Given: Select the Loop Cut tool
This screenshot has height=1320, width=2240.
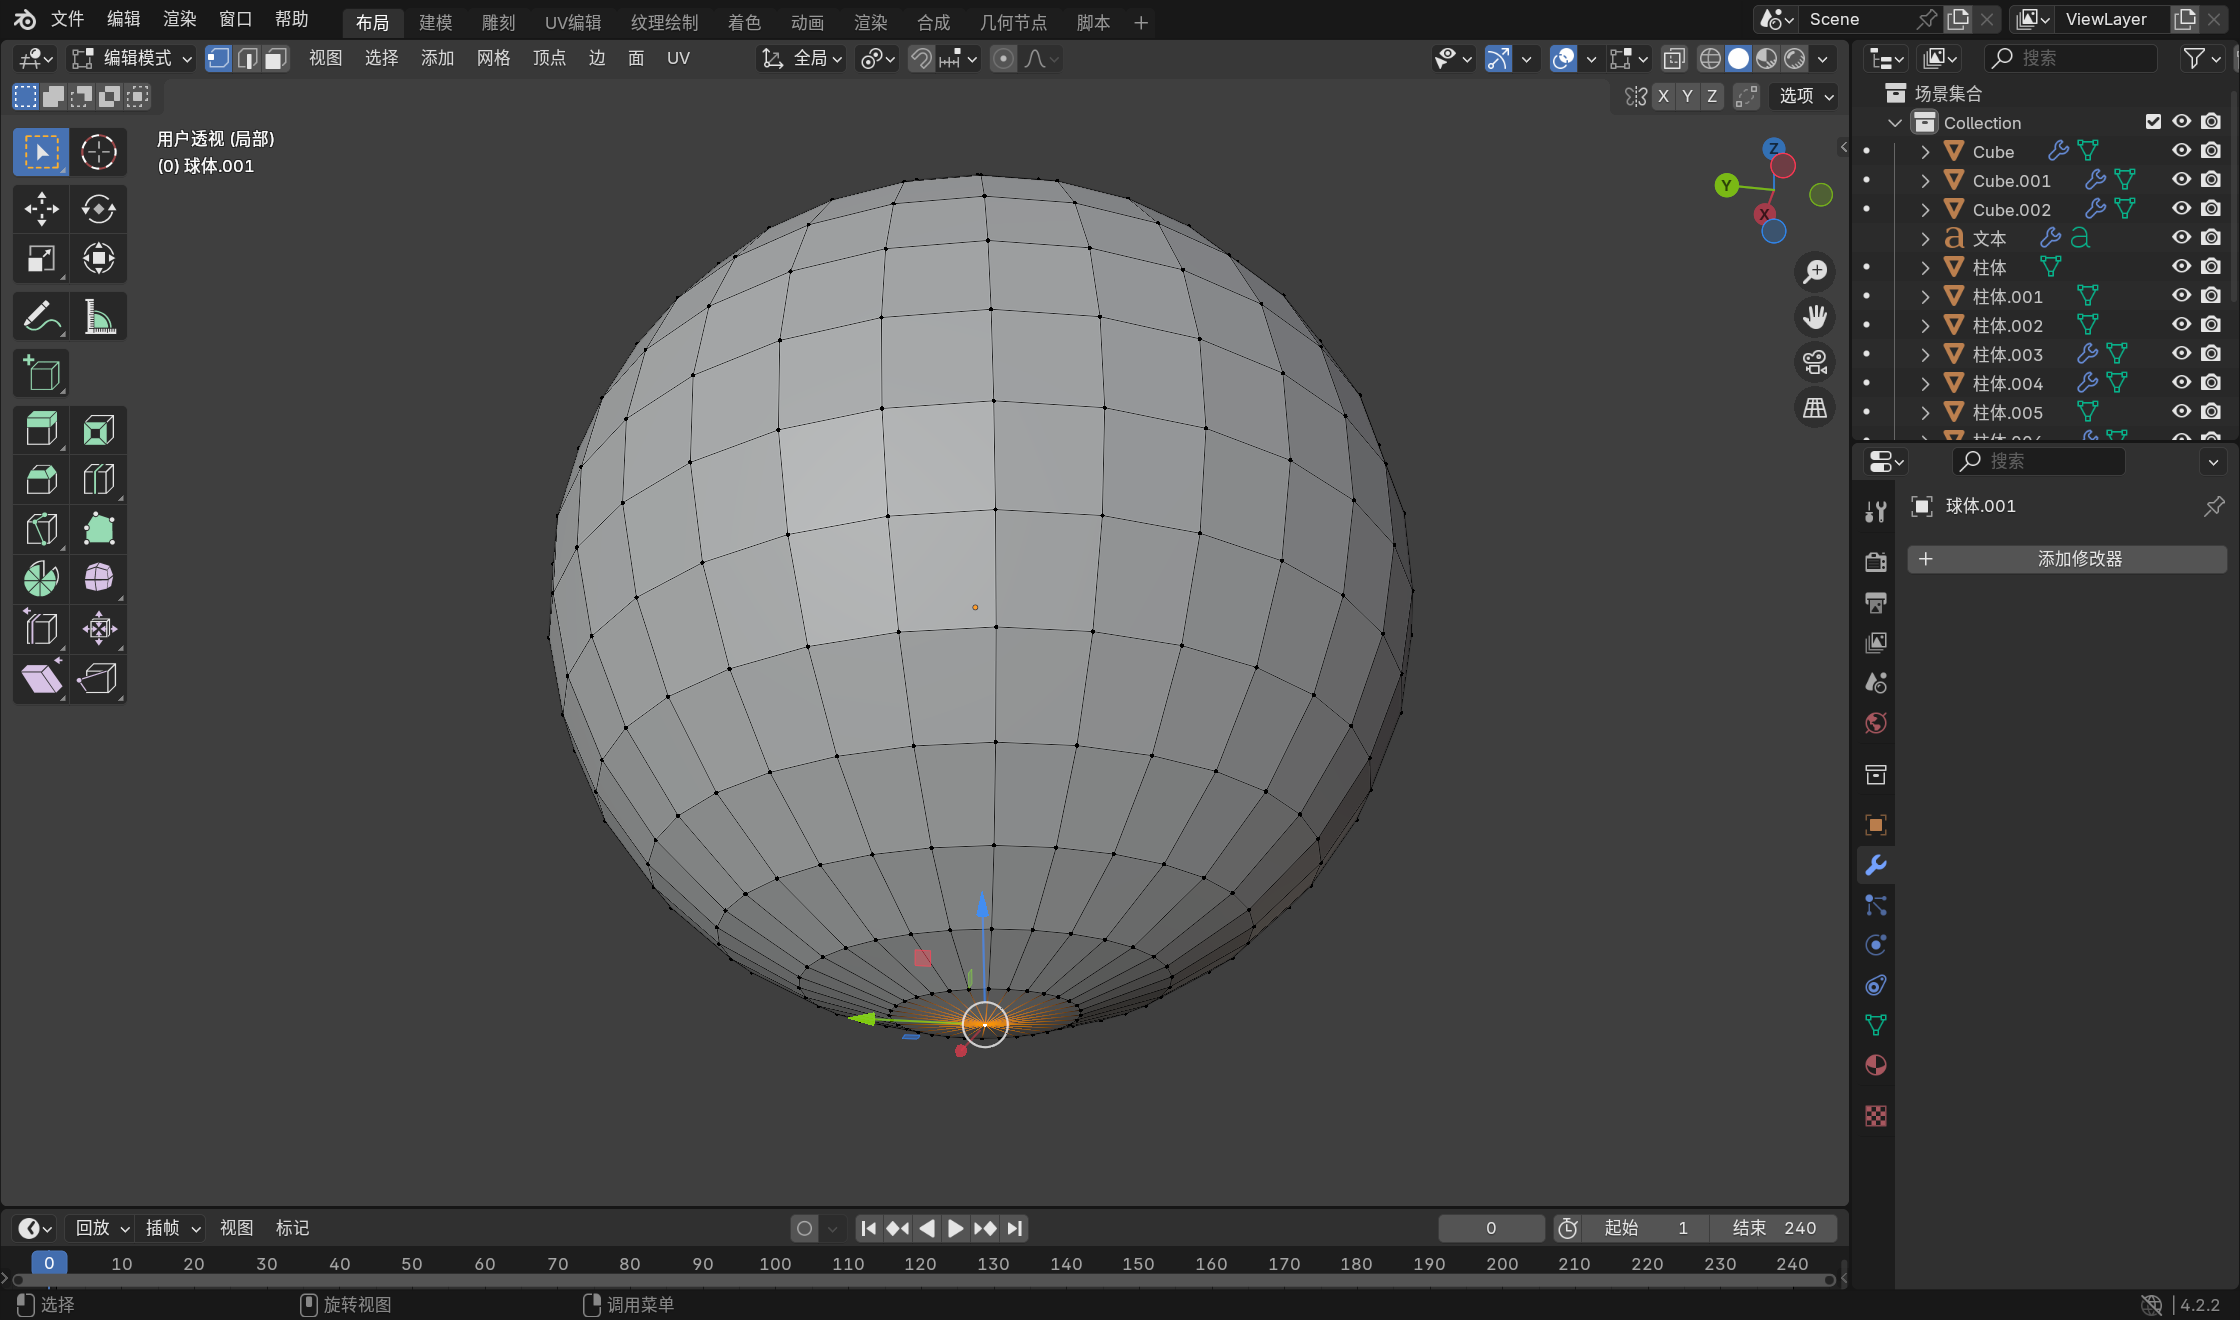Looking at the screenshot, I should coord(98,480).
